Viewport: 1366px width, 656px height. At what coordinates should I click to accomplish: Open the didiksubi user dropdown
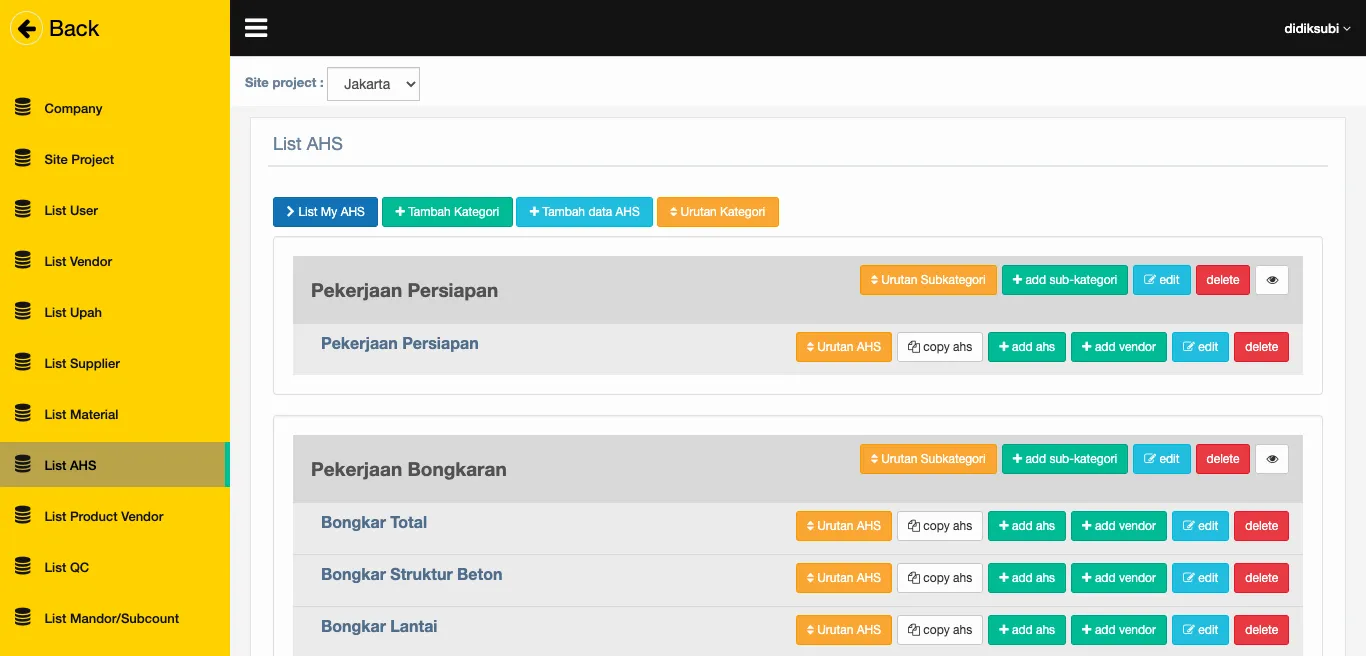point(1317,29)
